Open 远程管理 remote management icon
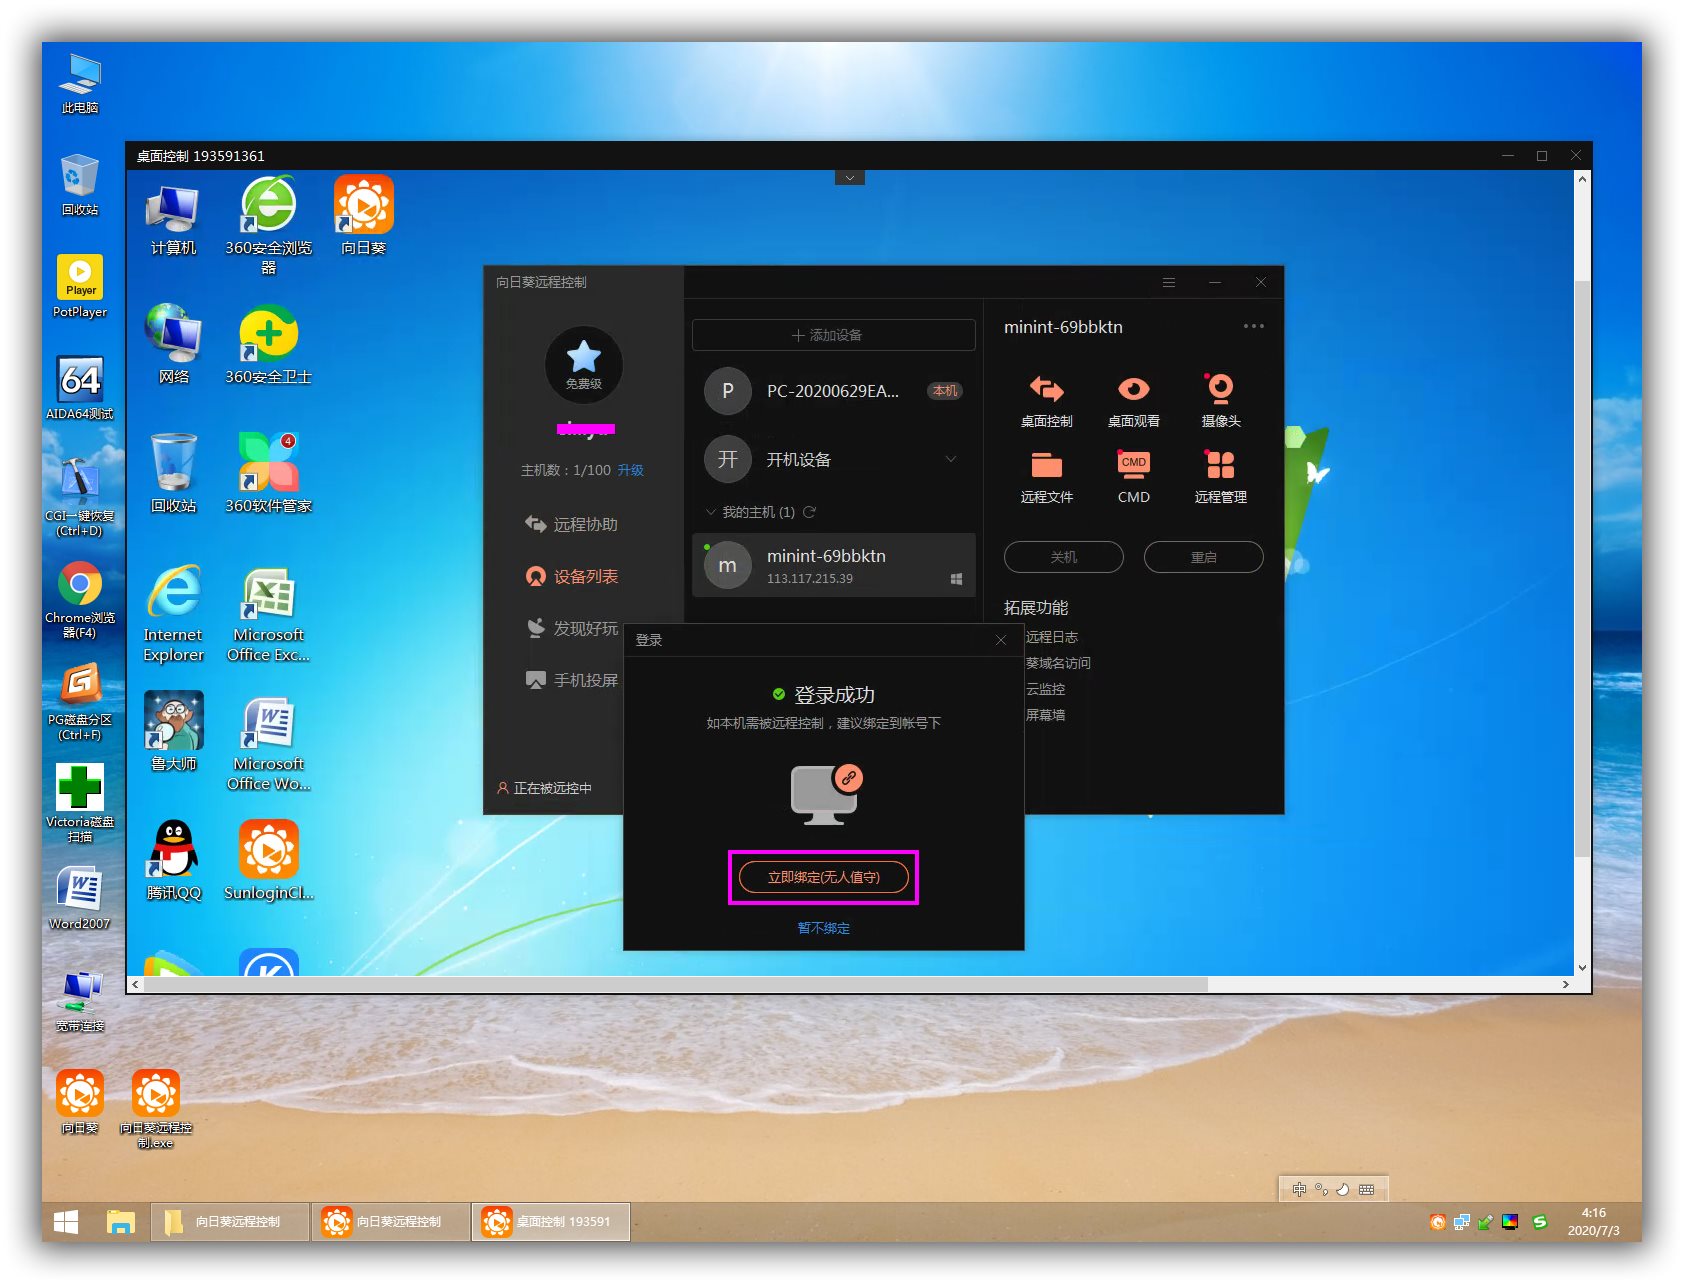The width and height of the screenshot is (1684, 1284). pyautogui.click(x=1220, y=465)
